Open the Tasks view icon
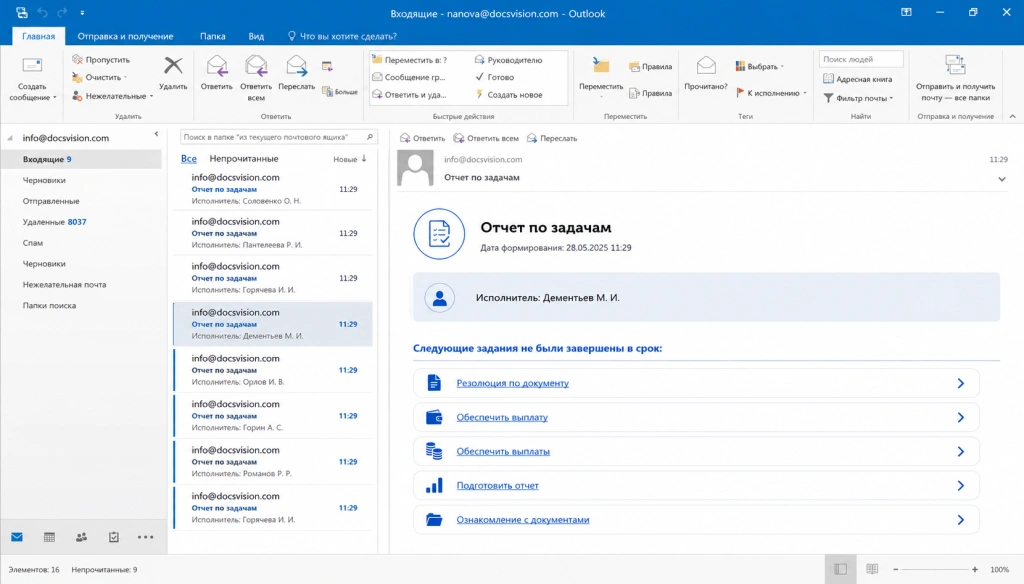 tap(114, 537)
